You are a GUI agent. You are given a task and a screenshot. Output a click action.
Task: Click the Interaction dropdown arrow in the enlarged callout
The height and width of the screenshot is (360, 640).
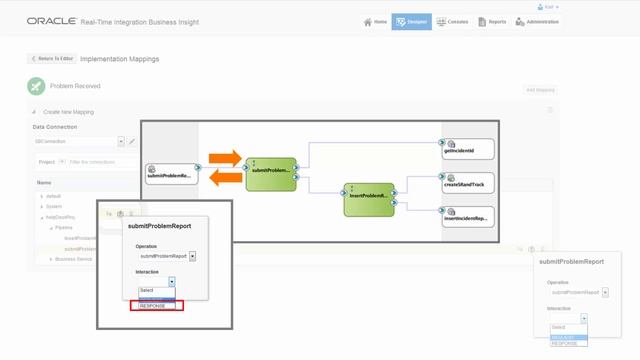[172, 282]
